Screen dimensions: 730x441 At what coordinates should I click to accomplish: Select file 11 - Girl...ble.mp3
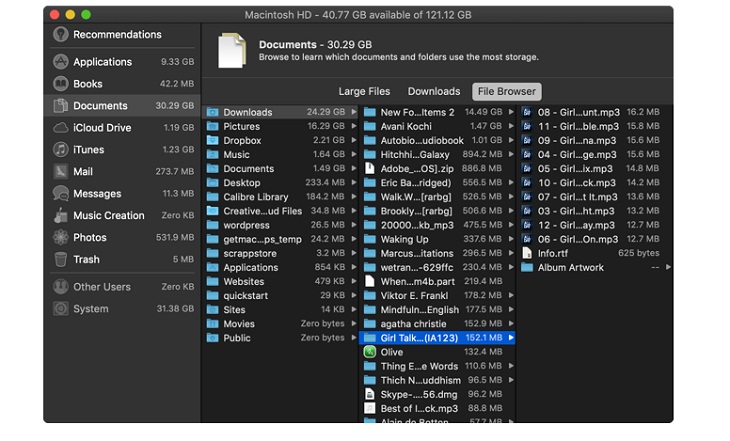595,126
